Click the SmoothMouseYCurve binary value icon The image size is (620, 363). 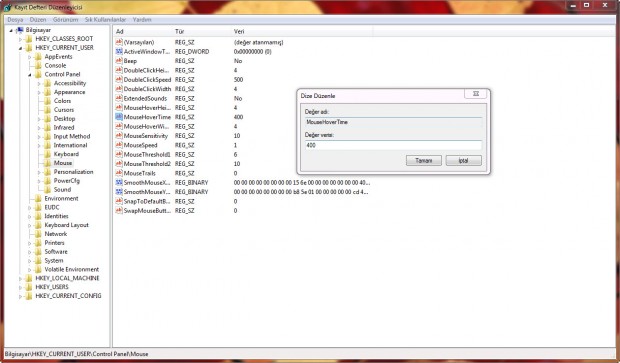pyautogui.click(x=119, y=192)
